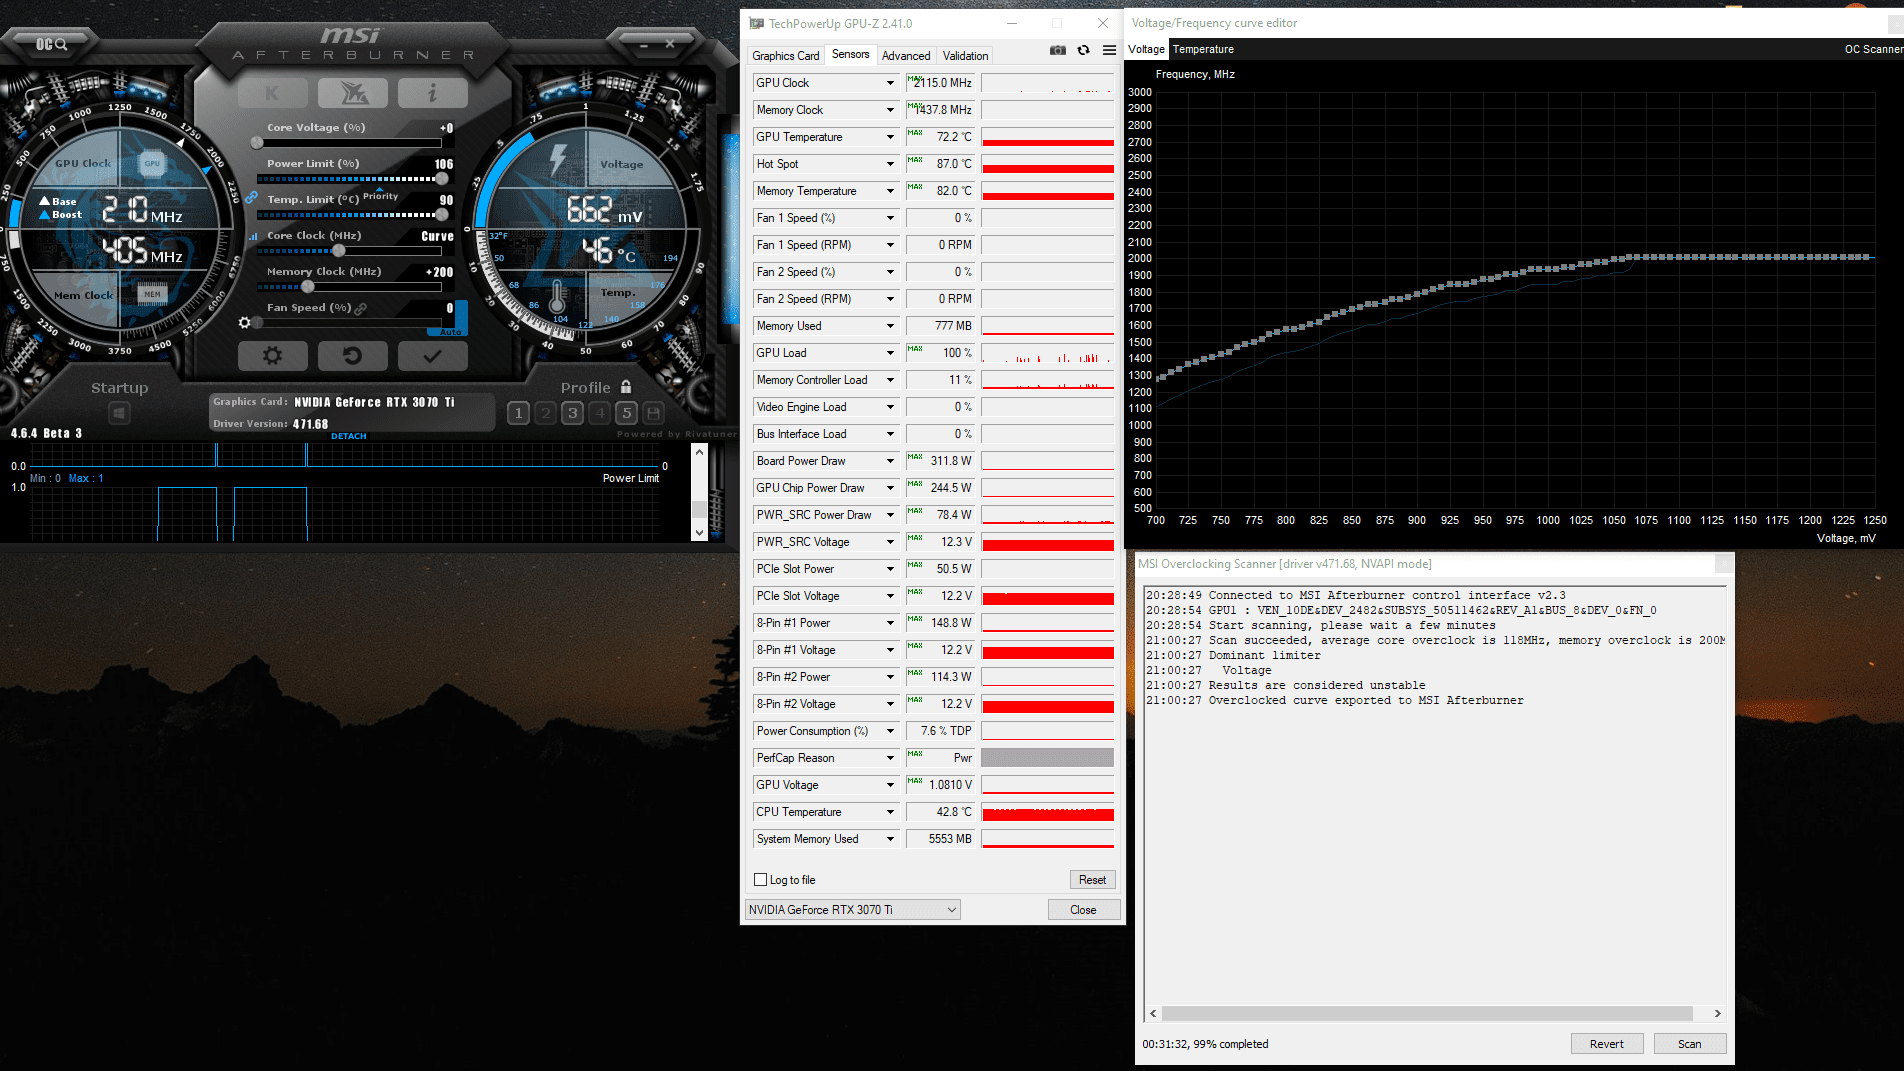
Task: Select the Sensors tab in GPU-Z
Action: (x=851, y=55)
